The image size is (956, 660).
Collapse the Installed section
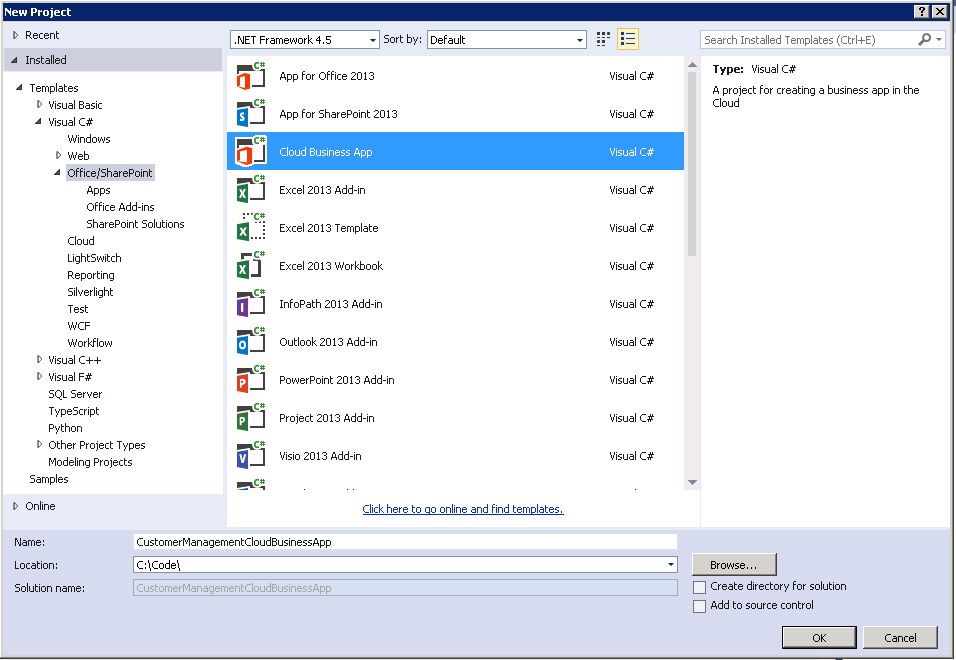point(15,60)
